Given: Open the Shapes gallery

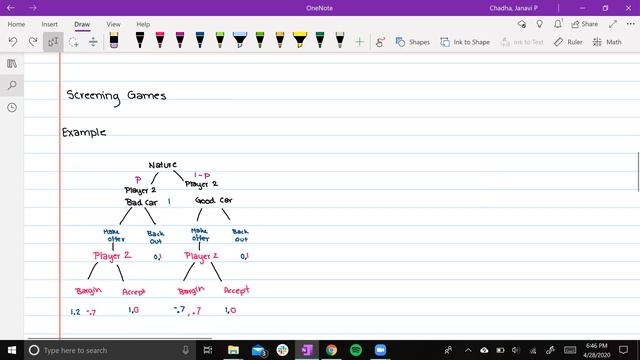Looking at the screenshot, I should [x=412, y=42].
